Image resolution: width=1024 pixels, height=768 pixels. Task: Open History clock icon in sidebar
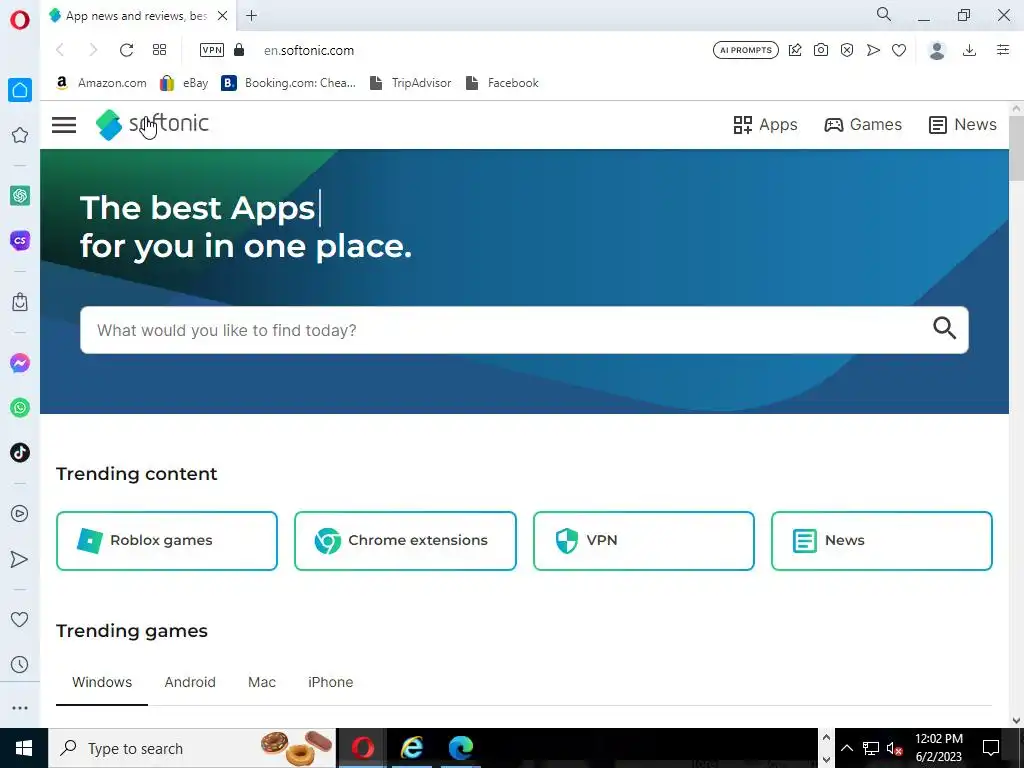point(20,665)
